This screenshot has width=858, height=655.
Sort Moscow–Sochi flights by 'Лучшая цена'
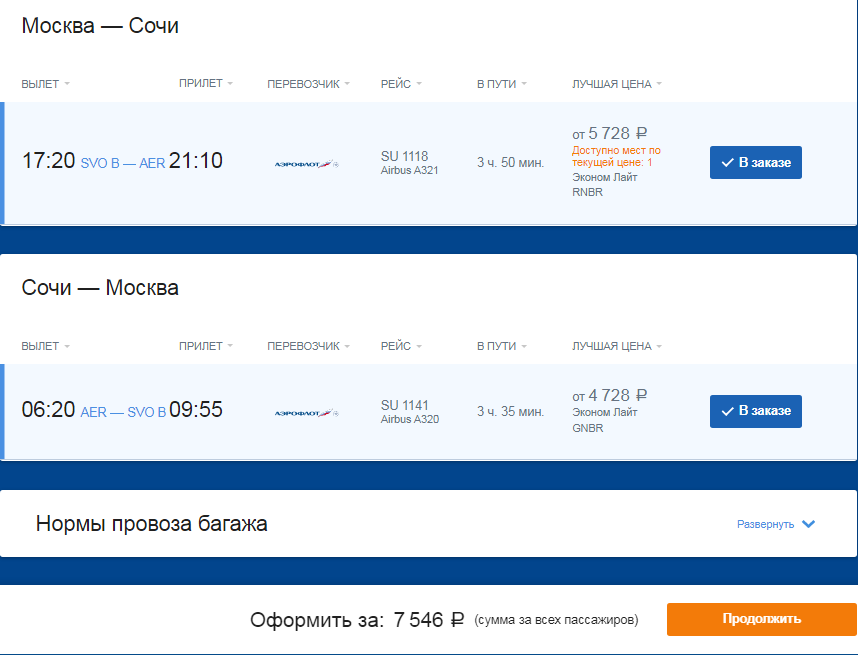coord(616,84)
